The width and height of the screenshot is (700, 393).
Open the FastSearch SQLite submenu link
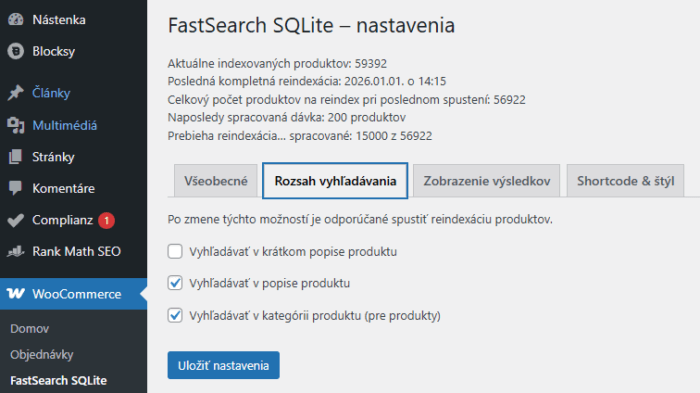coord(58,380)
